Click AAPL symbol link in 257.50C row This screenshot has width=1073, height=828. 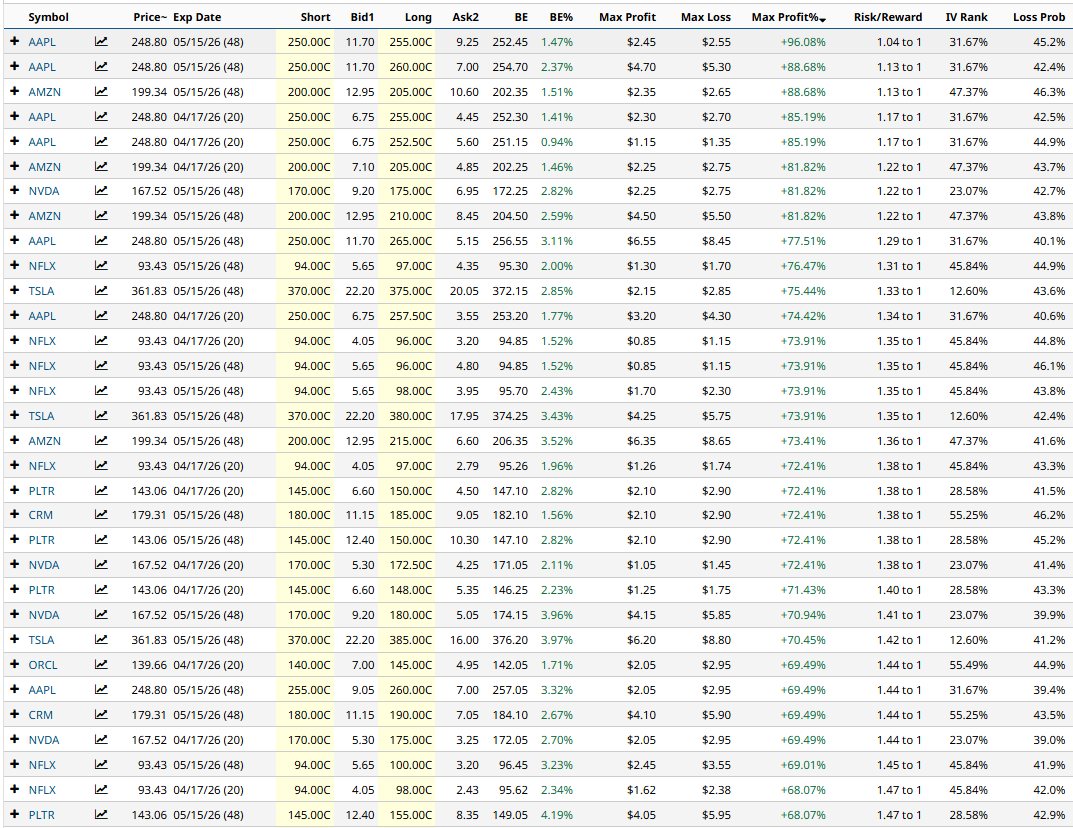pyautogui.click(x=42, y=316)
